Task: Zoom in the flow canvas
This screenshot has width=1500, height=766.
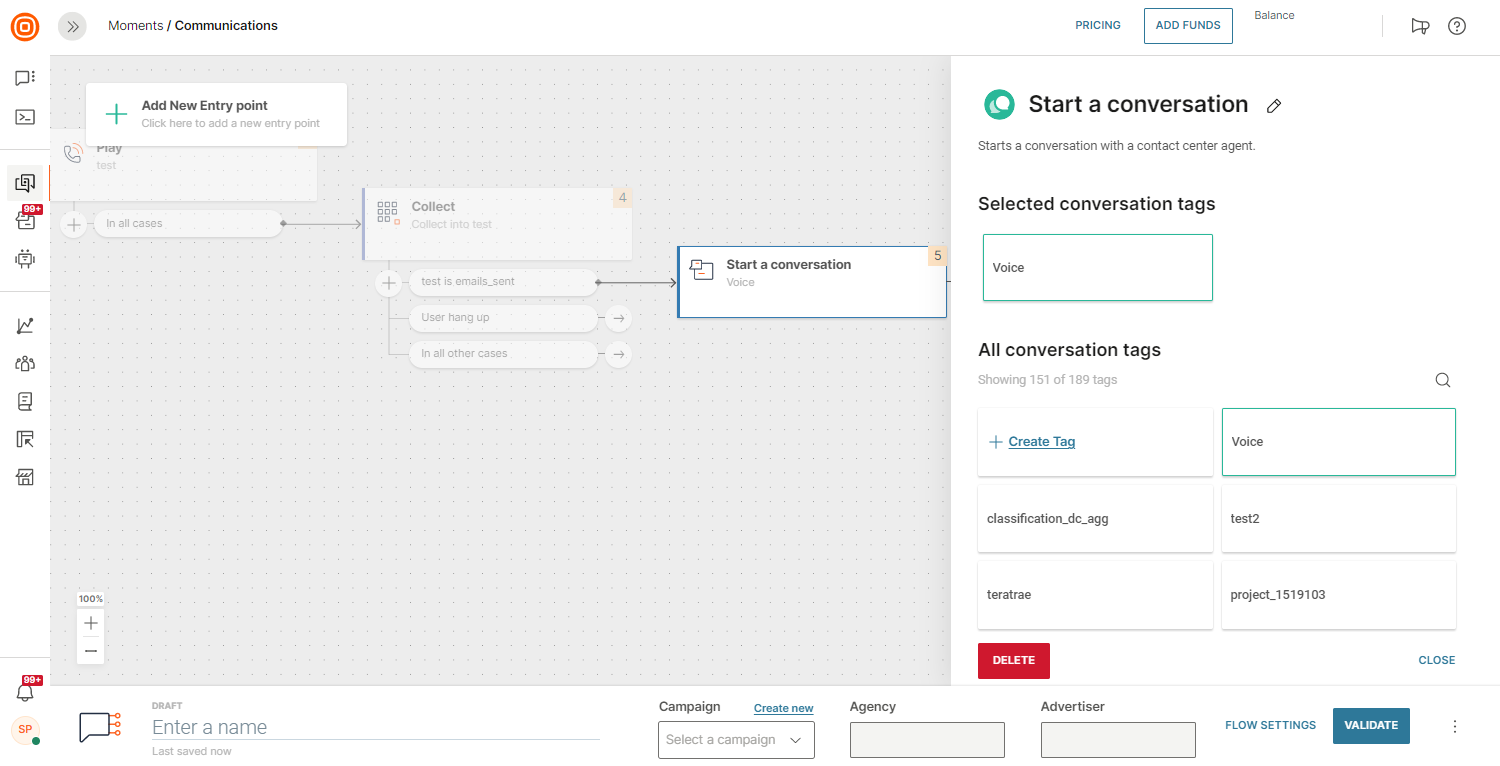Action: [91, 623]
